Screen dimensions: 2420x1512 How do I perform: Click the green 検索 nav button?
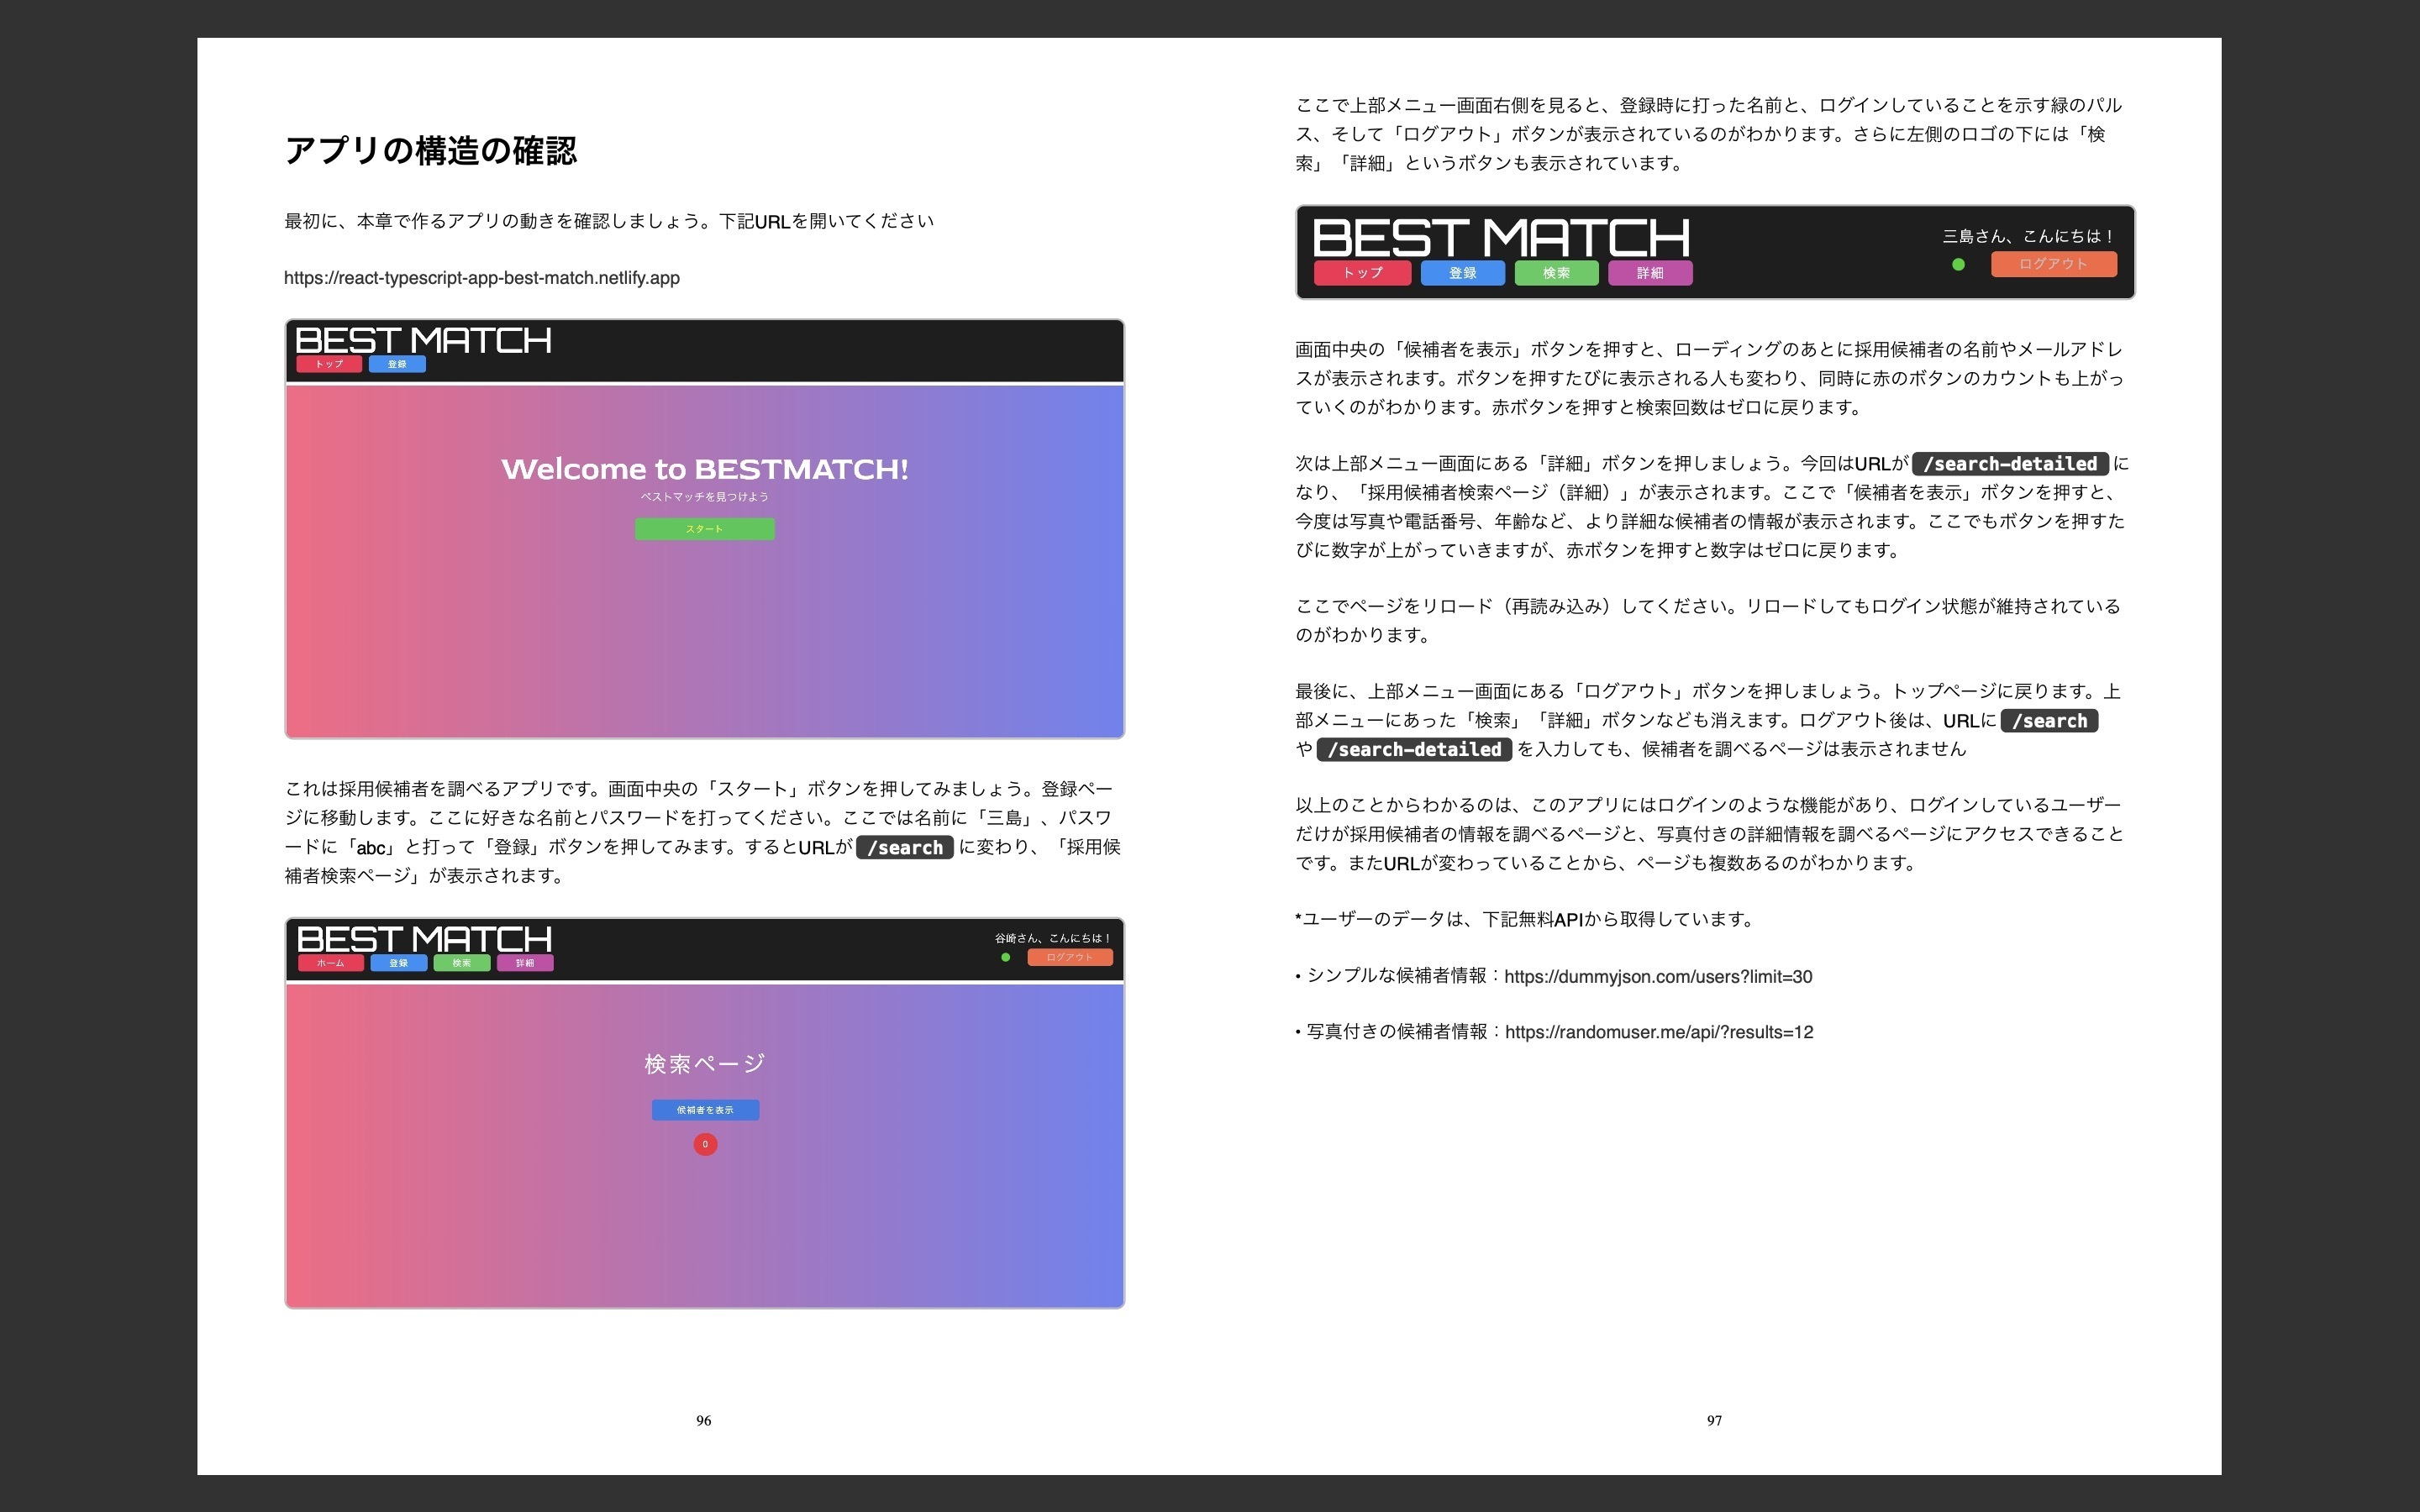pyautogui.click(x=1557, y=272)
